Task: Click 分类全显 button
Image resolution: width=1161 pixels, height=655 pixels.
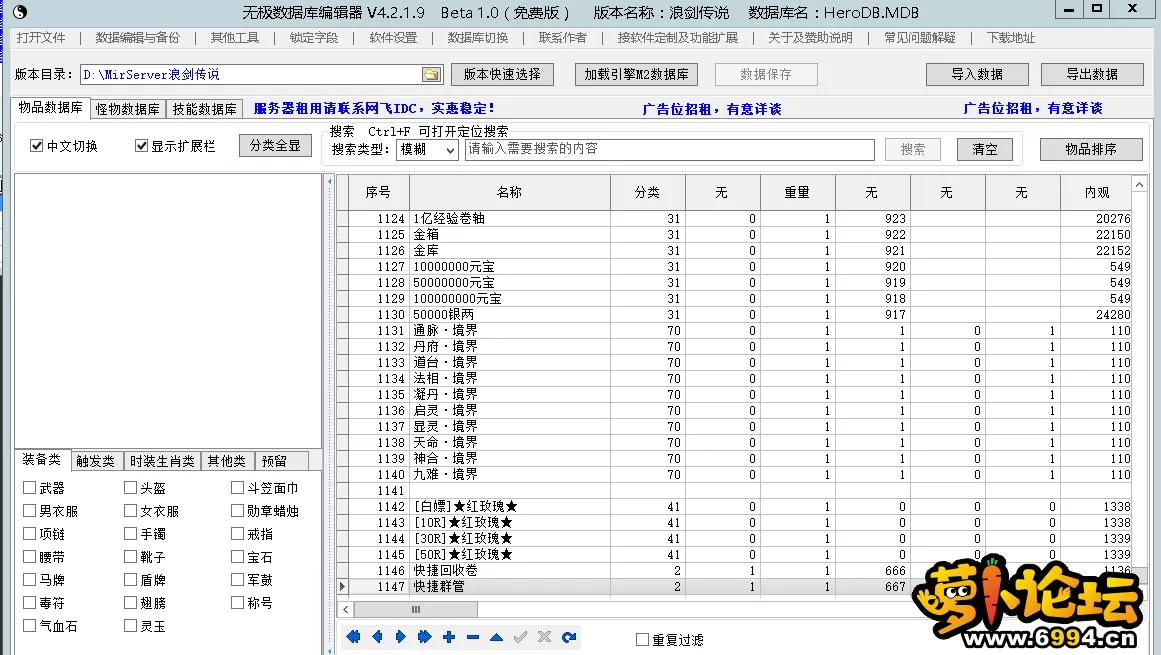Action: [275, 146]
